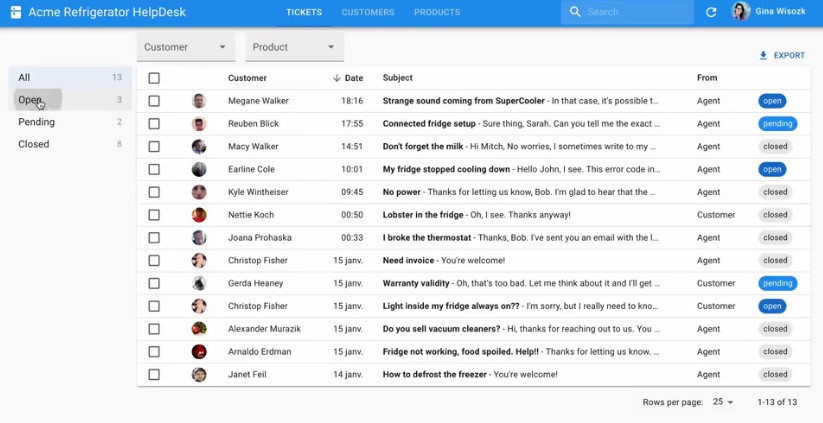Open the 'No power' ticket subject
The width and height of the screenshot is (823, 423).
point(402,192)
